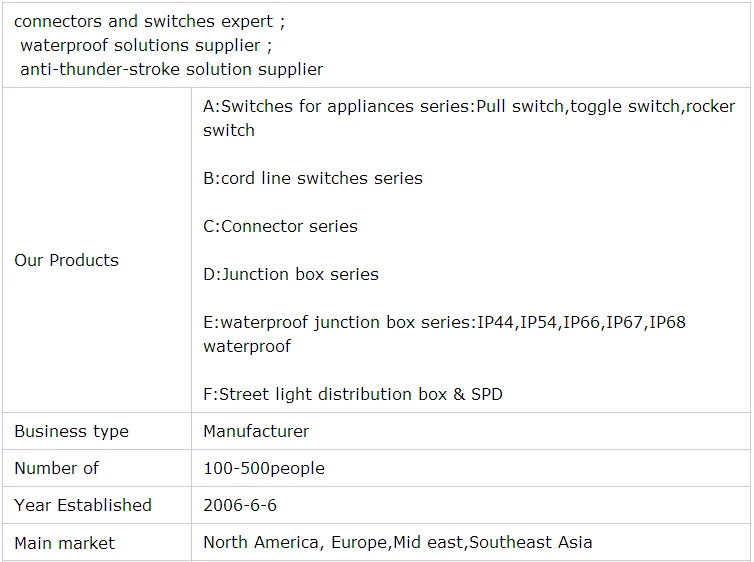Screen dimensions: 754x562
Task: Click the 'Main market' row label
Action: coord(64,543)
